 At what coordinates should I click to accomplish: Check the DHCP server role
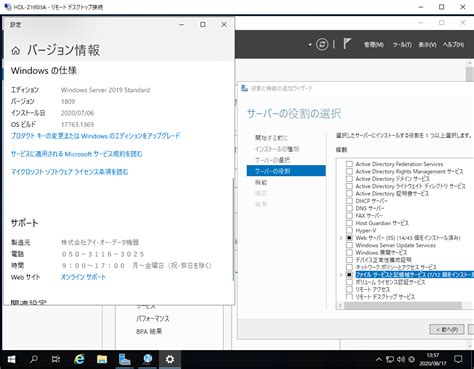tap(349, 201)
